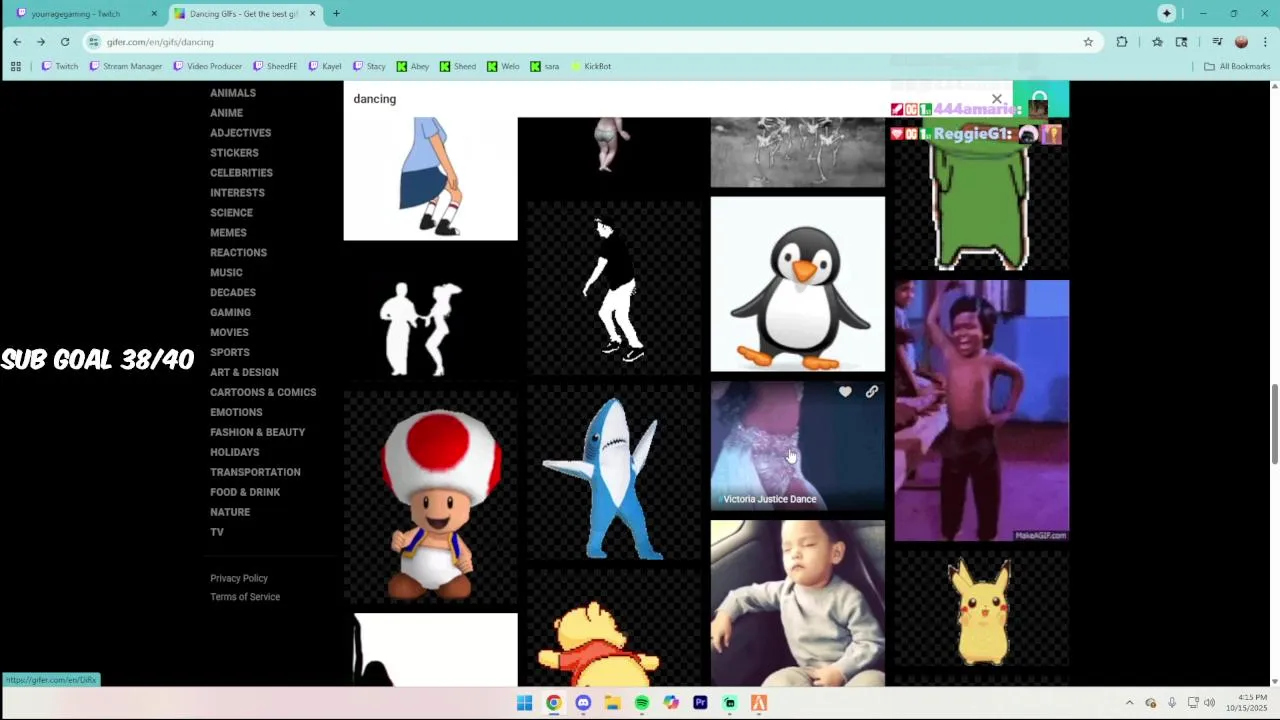This screenshot has width=1280, height=720.
Task: Browse the MEMES category
Action: coord(228,233)
